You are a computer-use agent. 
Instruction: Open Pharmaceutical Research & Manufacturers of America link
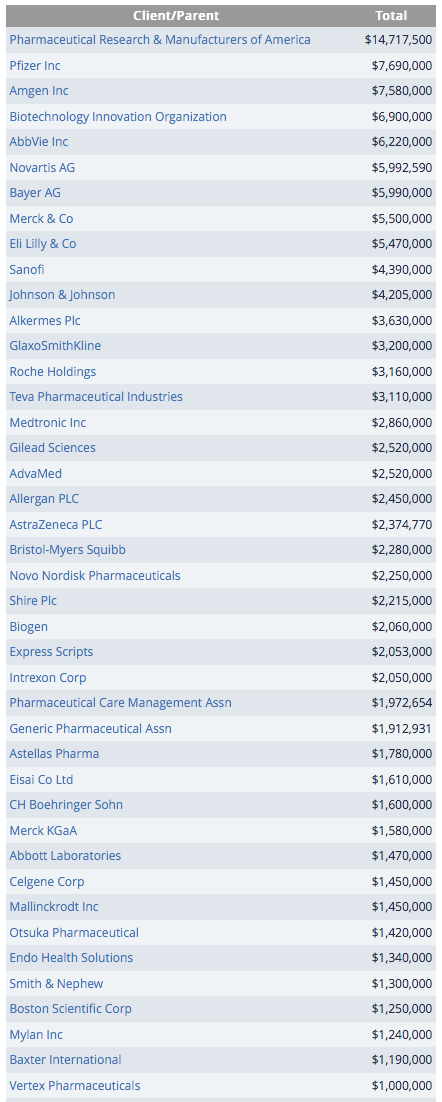click(x=160, y=40)
